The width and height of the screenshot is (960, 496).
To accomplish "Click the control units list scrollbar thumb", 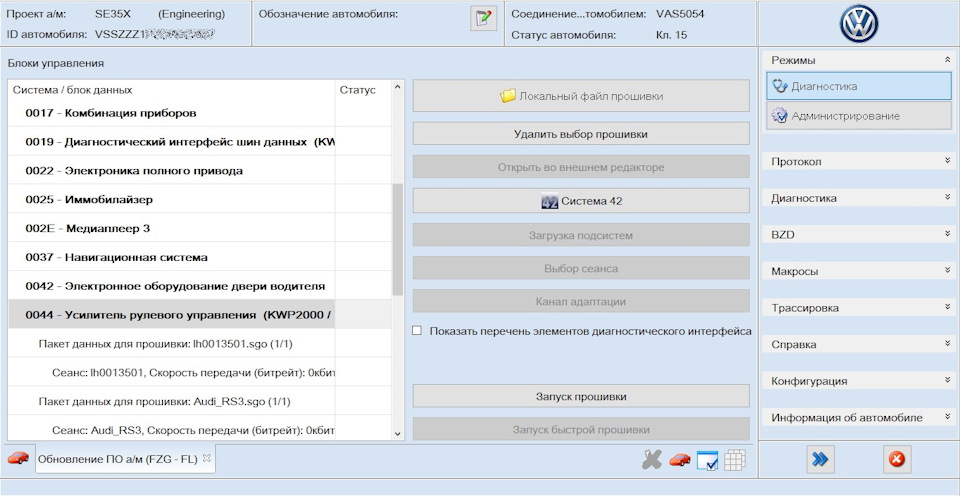I will [x=398, y=239].
